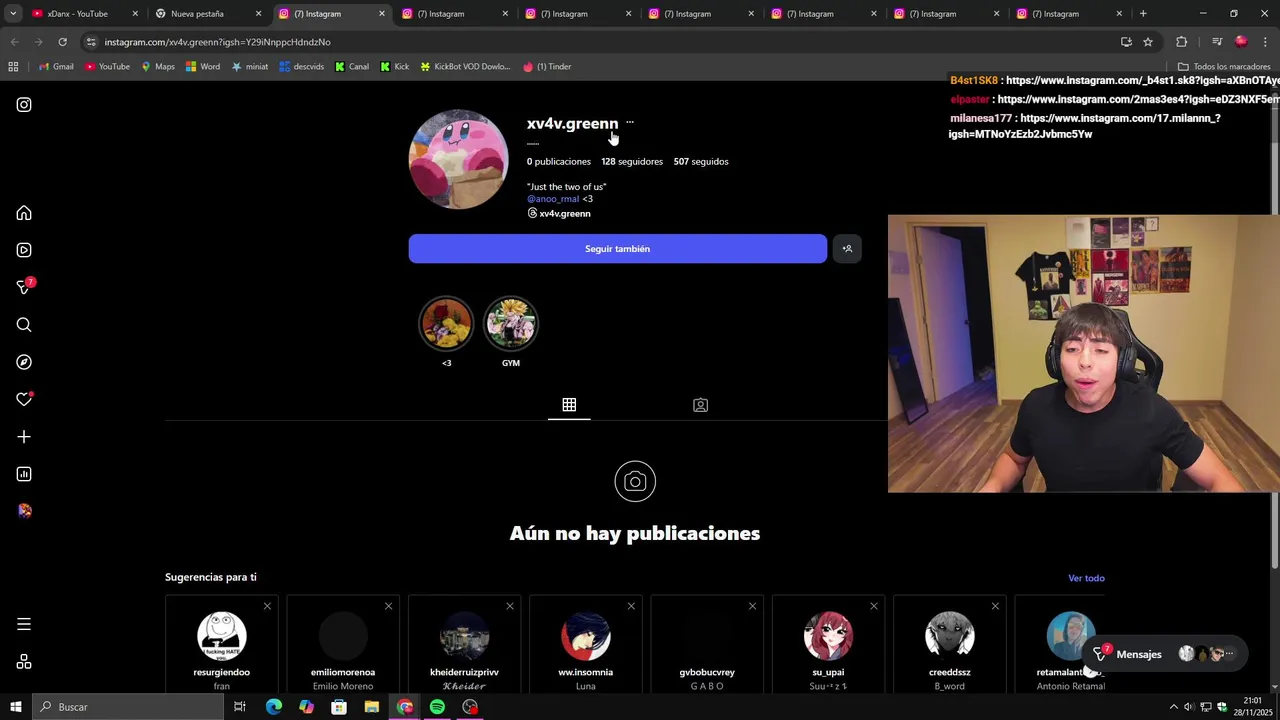Open the search magnifier in sidebar

[x=24, y=325]
